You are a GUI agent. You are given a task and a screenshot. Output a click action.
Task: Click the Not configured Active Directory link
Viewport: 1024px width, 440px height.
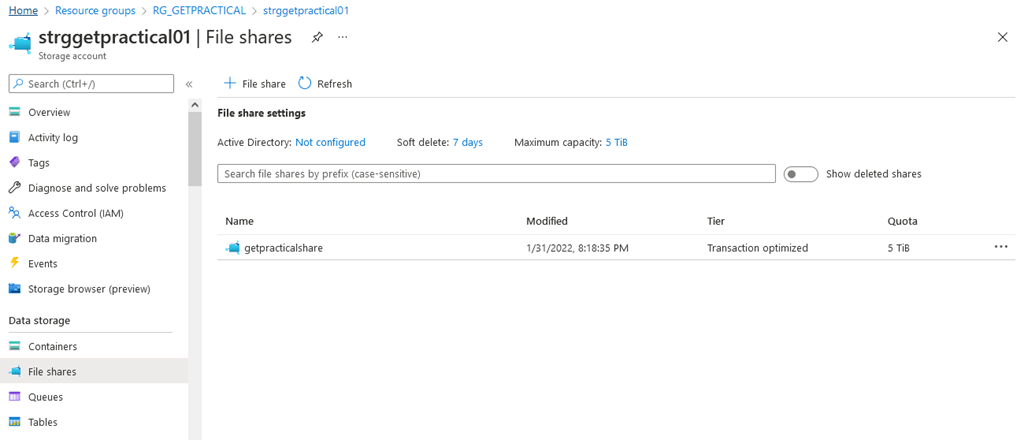click(330, 142)
